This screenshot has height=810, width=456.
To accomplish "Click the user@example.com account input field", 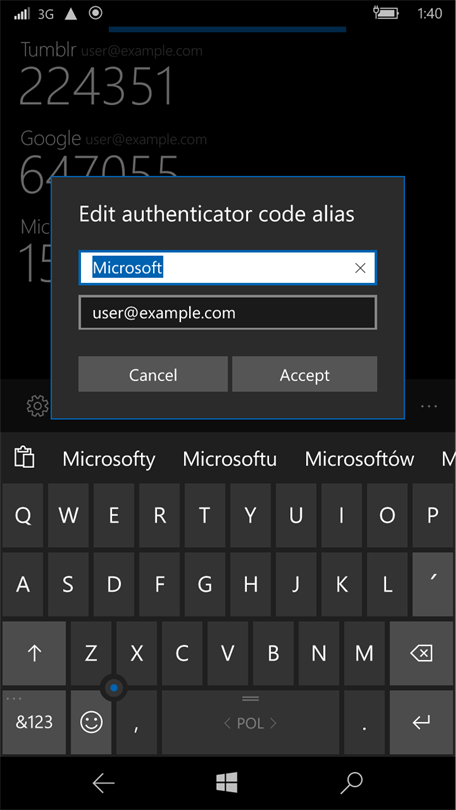I will pyautogui.click(x=228, y=313).
